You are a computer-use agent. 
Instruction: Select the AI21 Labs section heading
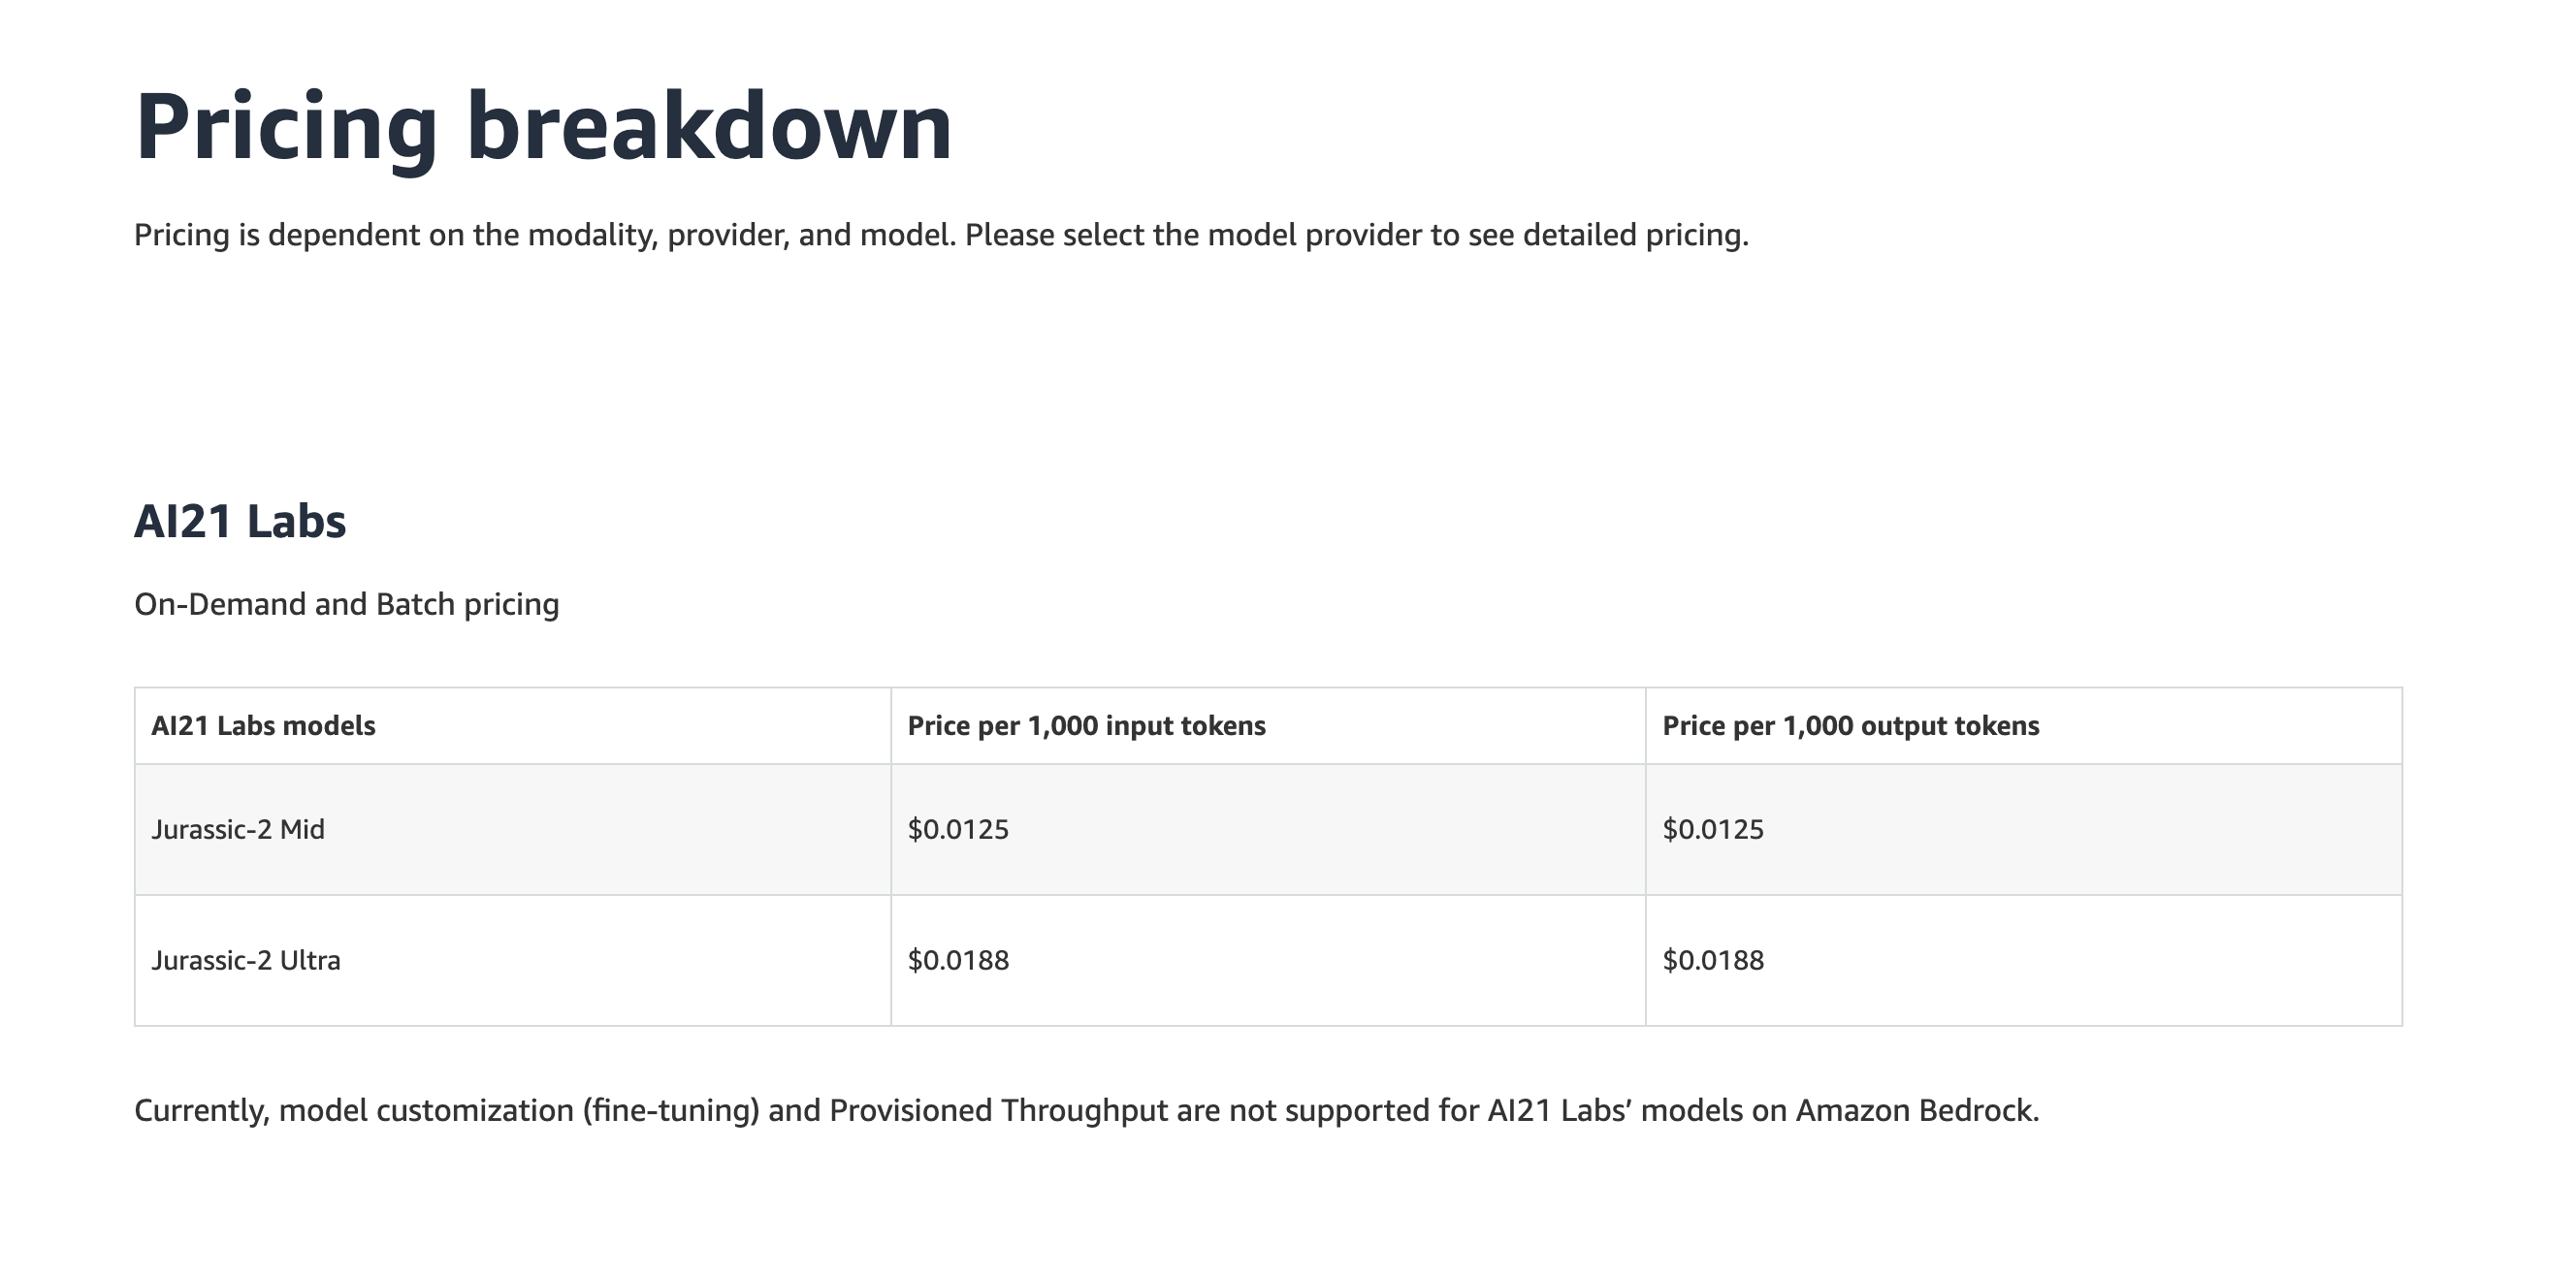[240, 521]
